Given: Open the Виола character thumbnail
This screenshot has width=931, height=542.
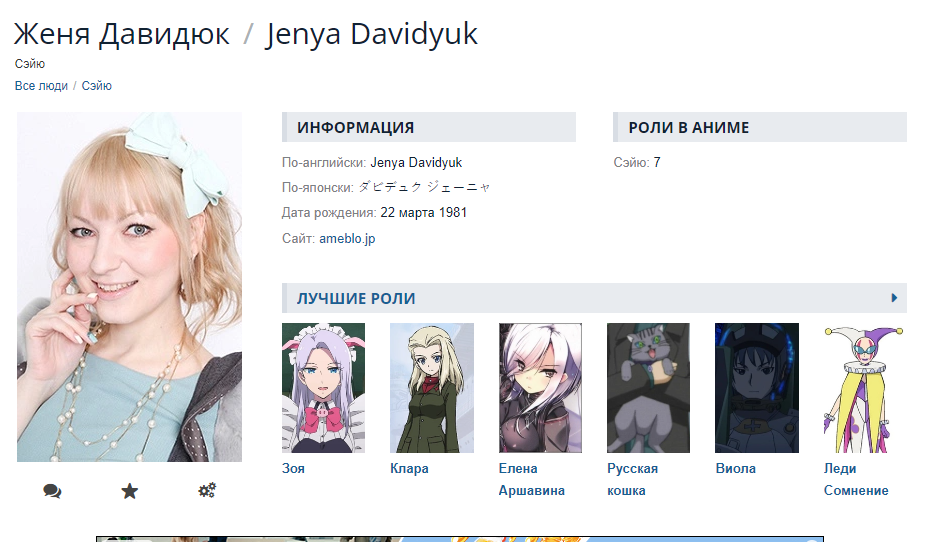Looking at the screenshot, I should (756, 387).
